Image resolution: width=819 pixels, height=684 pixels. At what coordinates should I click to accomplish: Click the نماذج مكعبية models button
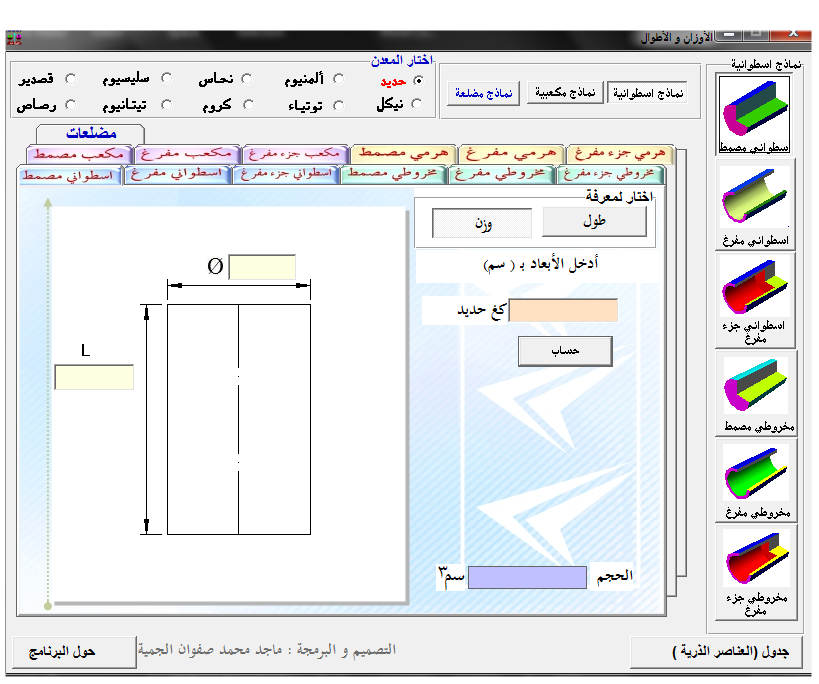click(565, 93)
